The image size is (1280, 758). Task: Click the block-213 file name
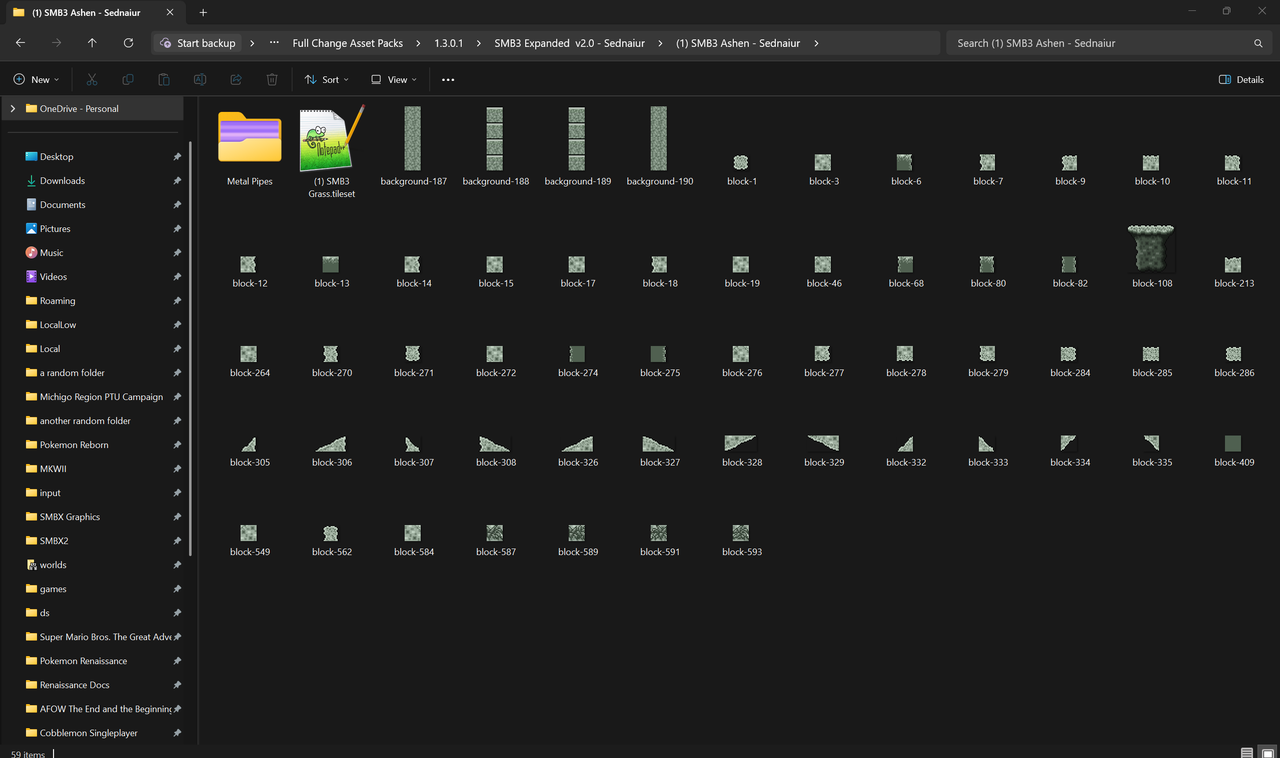click(1234, 283)
